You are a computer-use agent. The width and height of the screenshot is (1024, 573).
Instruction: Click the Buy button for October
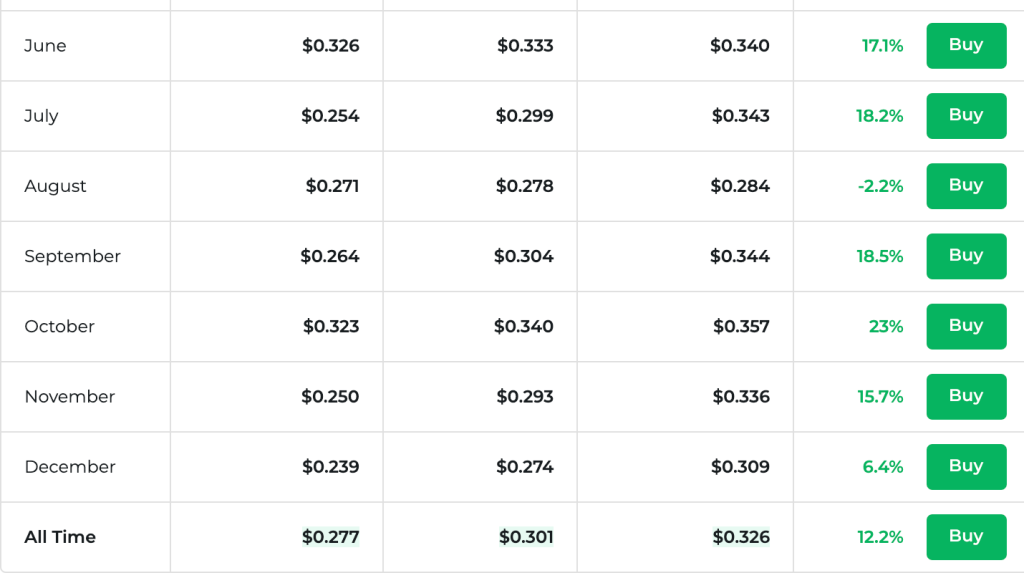coord(966,327)
